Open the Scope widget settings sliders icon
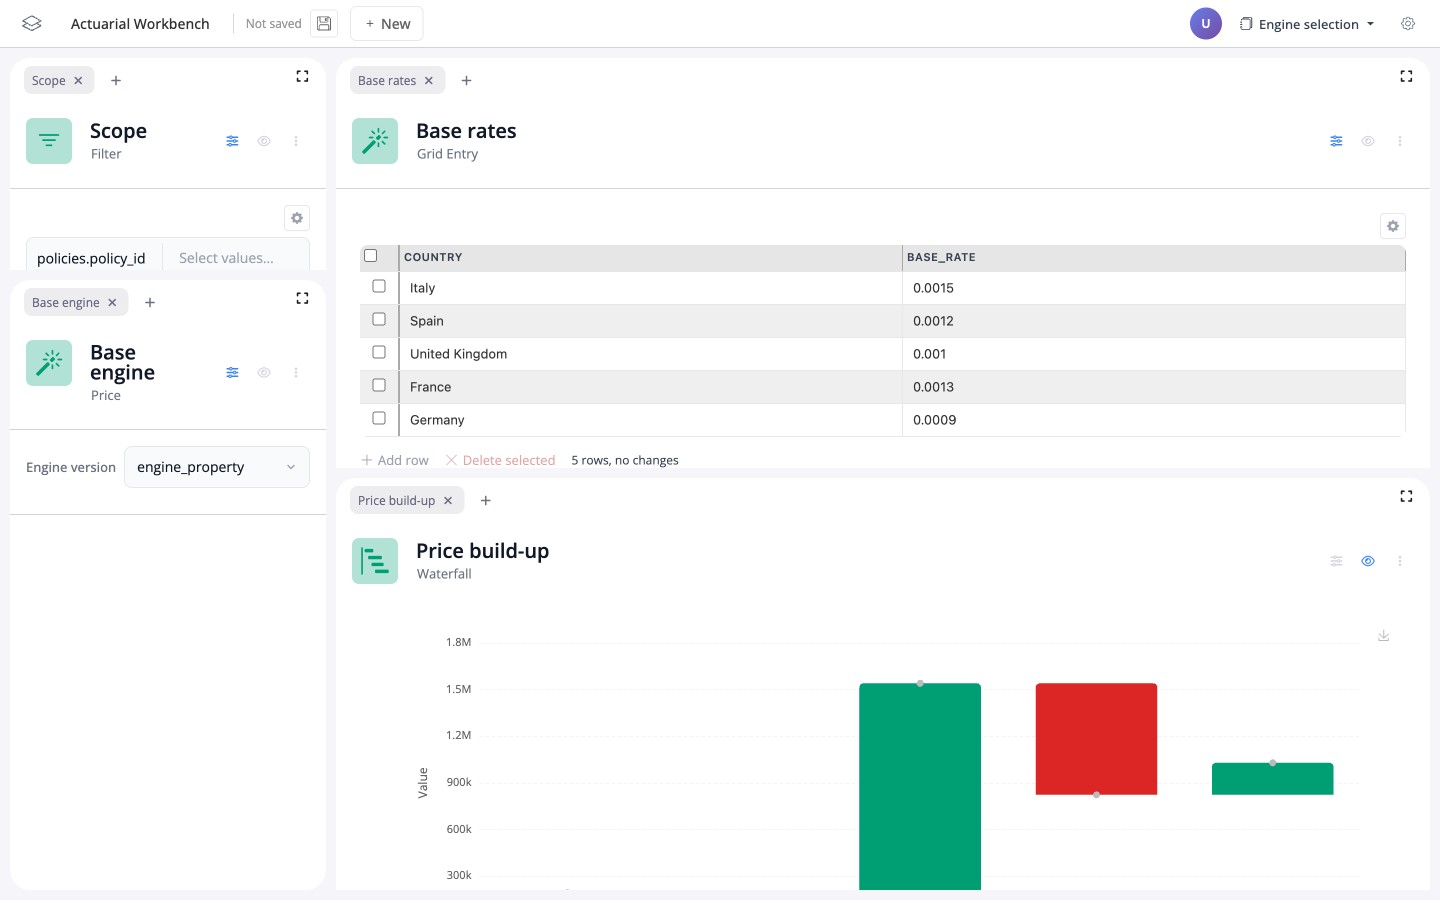This screenshot has width=1440, height=900. (x=232, y=141)
